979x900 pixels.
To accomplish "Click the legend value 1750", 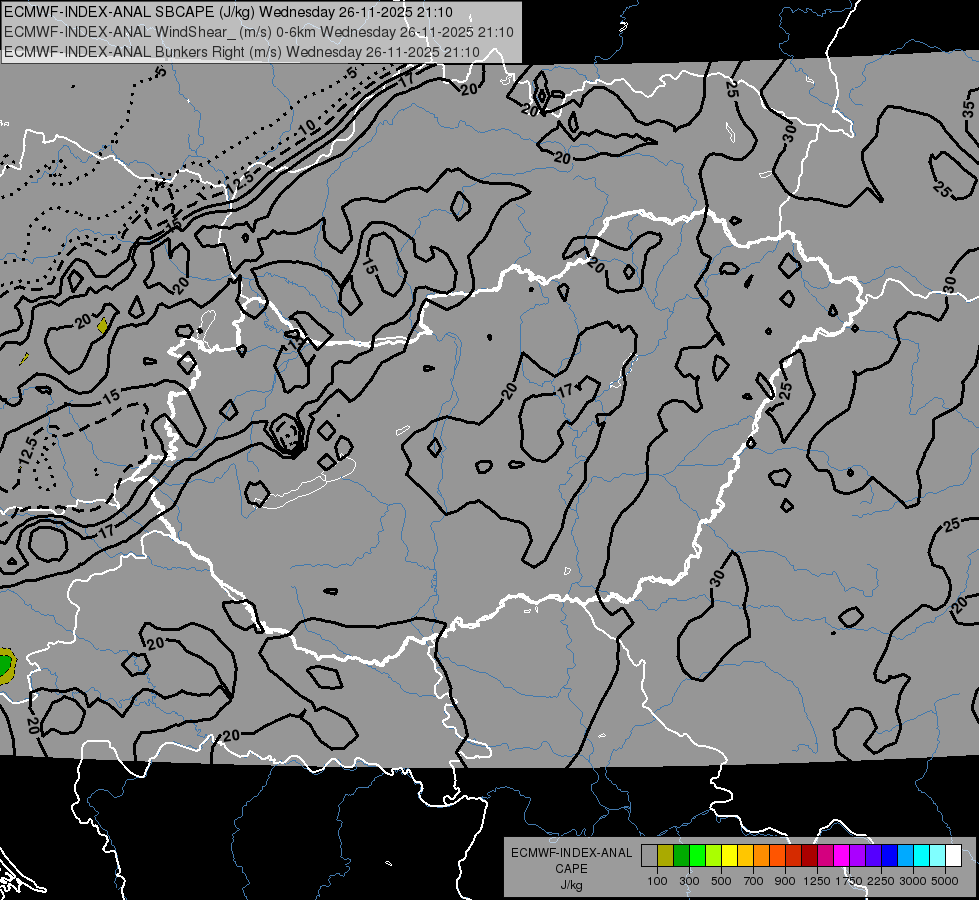I will [849, 881].
